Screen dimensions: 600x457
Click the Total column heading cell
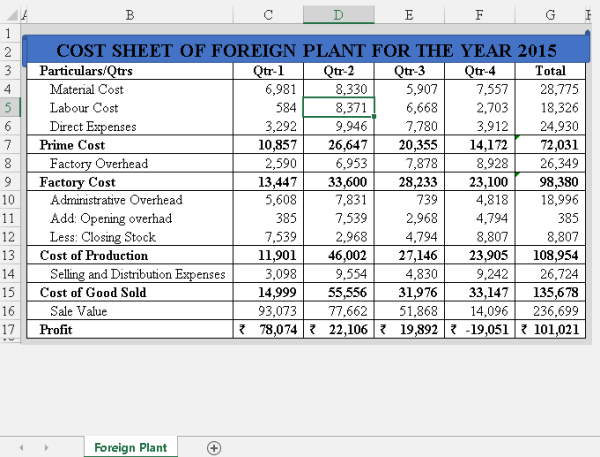pyautogui.click(x=550, y=71)
